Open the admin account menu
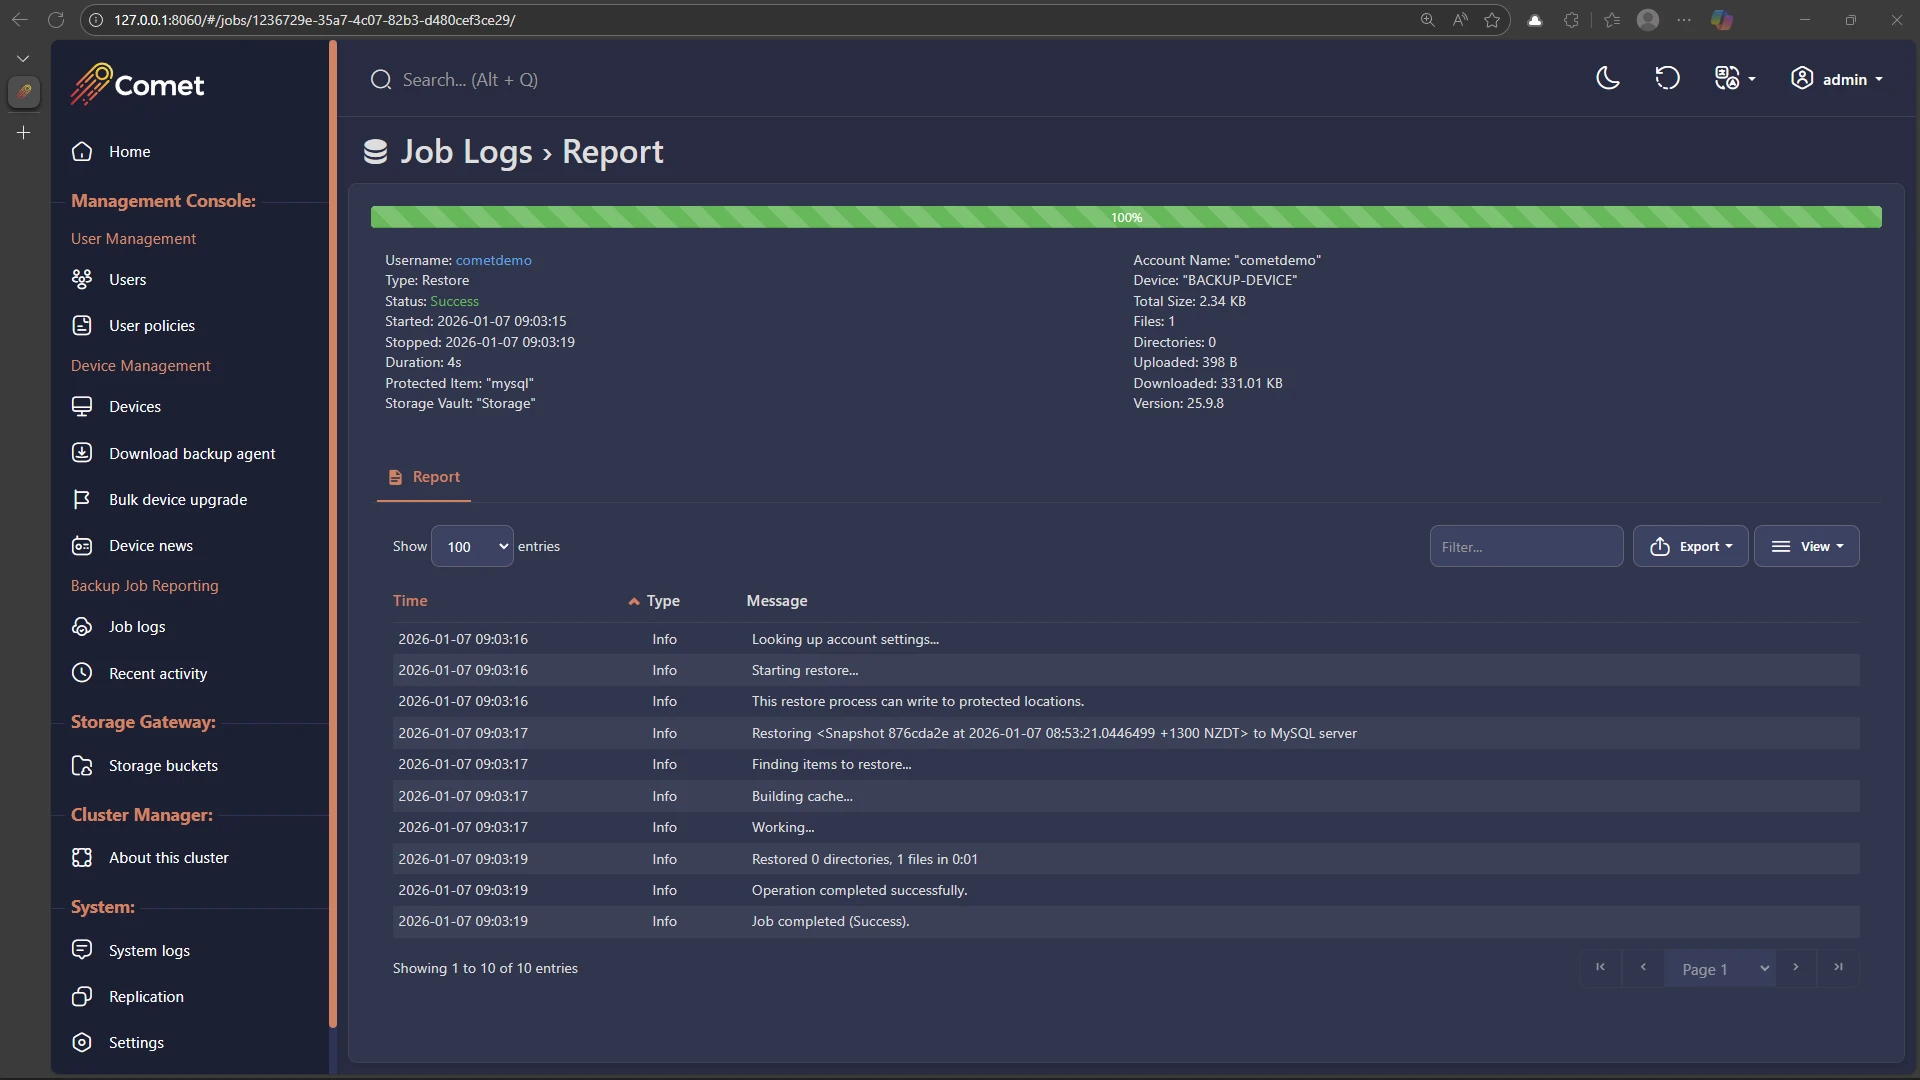Image resolution: width=1920 pixels, height=1080 pixels. [x=1836, y=79]
